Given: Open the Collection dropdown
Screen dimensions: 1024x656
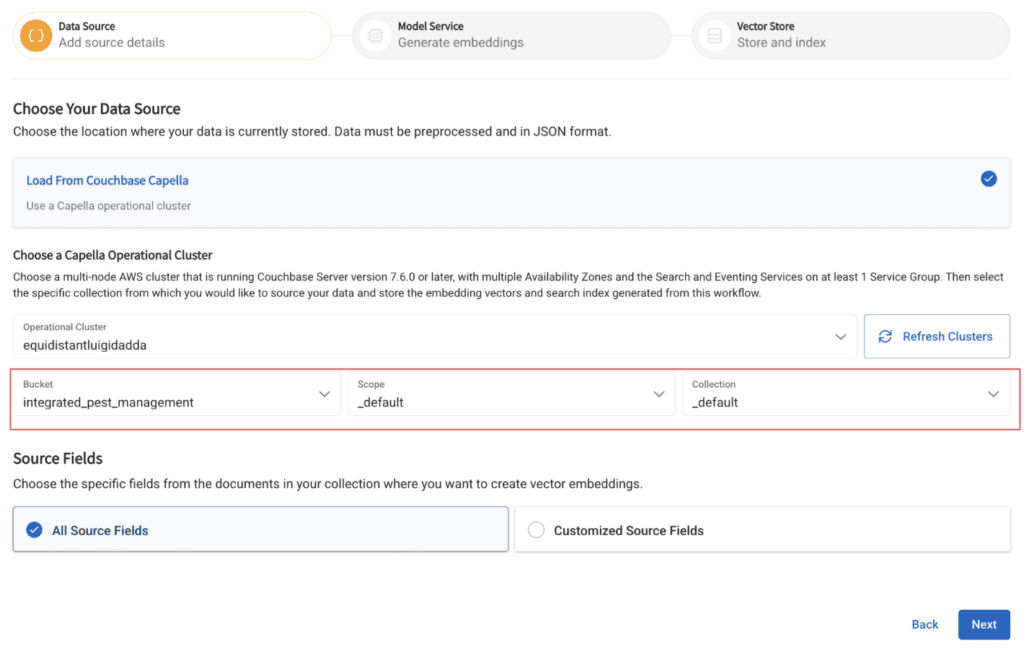Looking at the screenshot, I should point(846,394).
